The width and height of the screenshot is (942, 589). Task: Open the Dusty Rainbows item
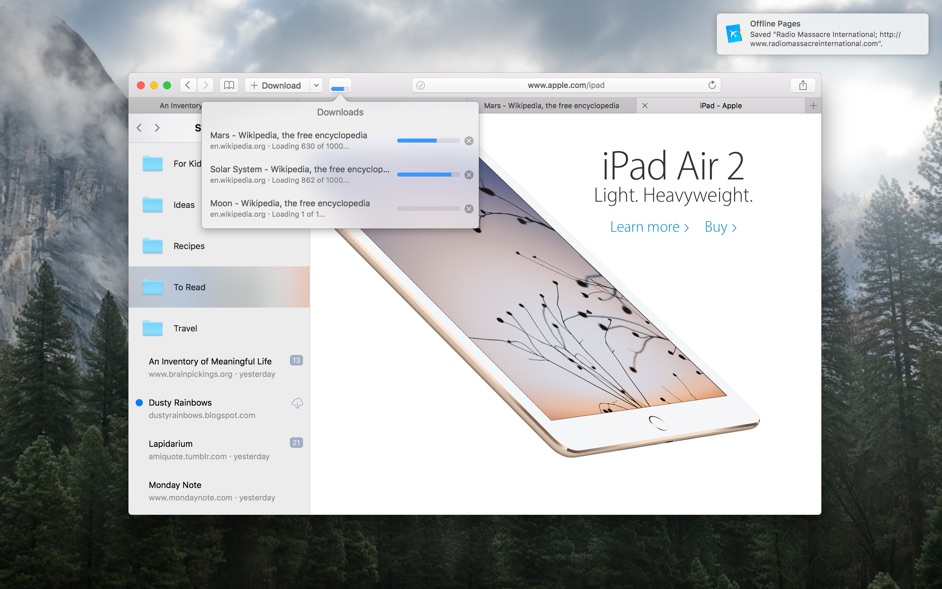(219, 409)
